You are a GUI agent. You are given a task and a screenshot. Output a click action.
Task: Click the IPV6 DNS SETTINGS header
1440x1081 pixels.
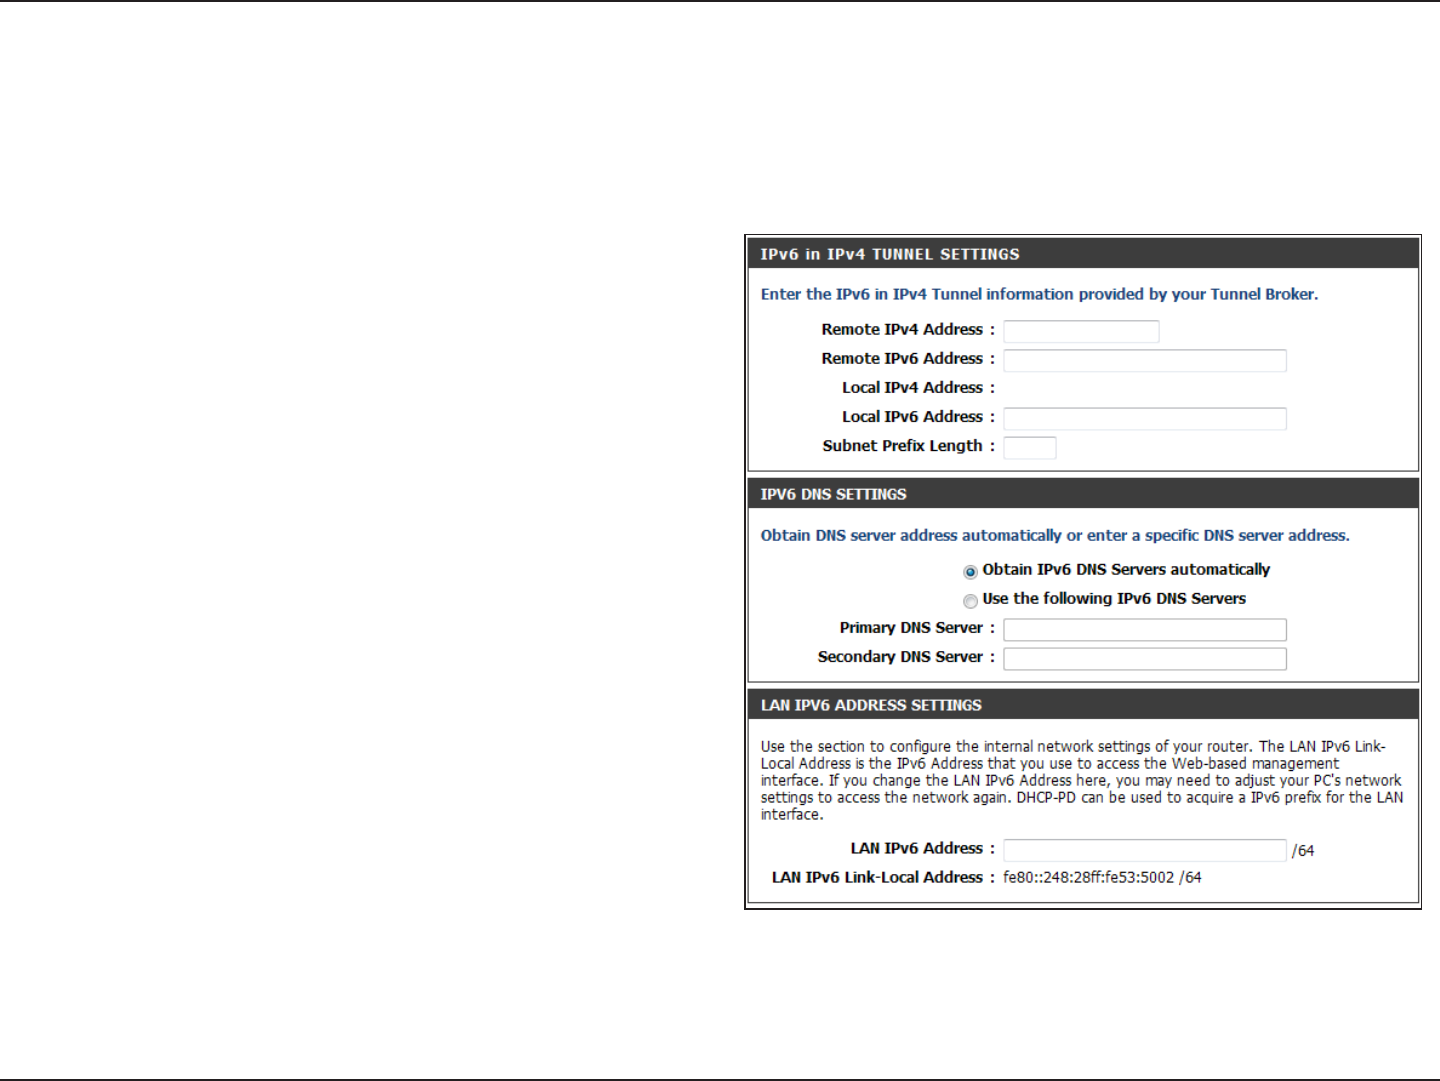(x=1083, y=494)
